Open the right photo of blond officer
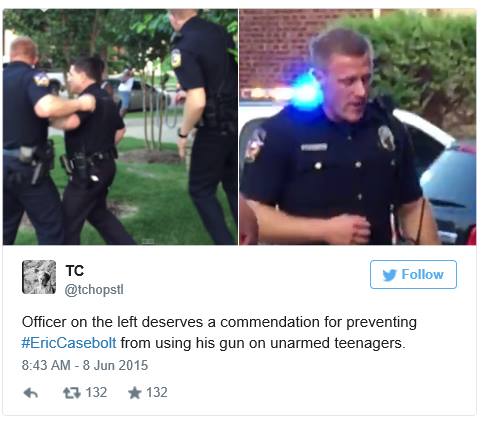Viewport: 486px width, 422px height. tap(358, 127)
